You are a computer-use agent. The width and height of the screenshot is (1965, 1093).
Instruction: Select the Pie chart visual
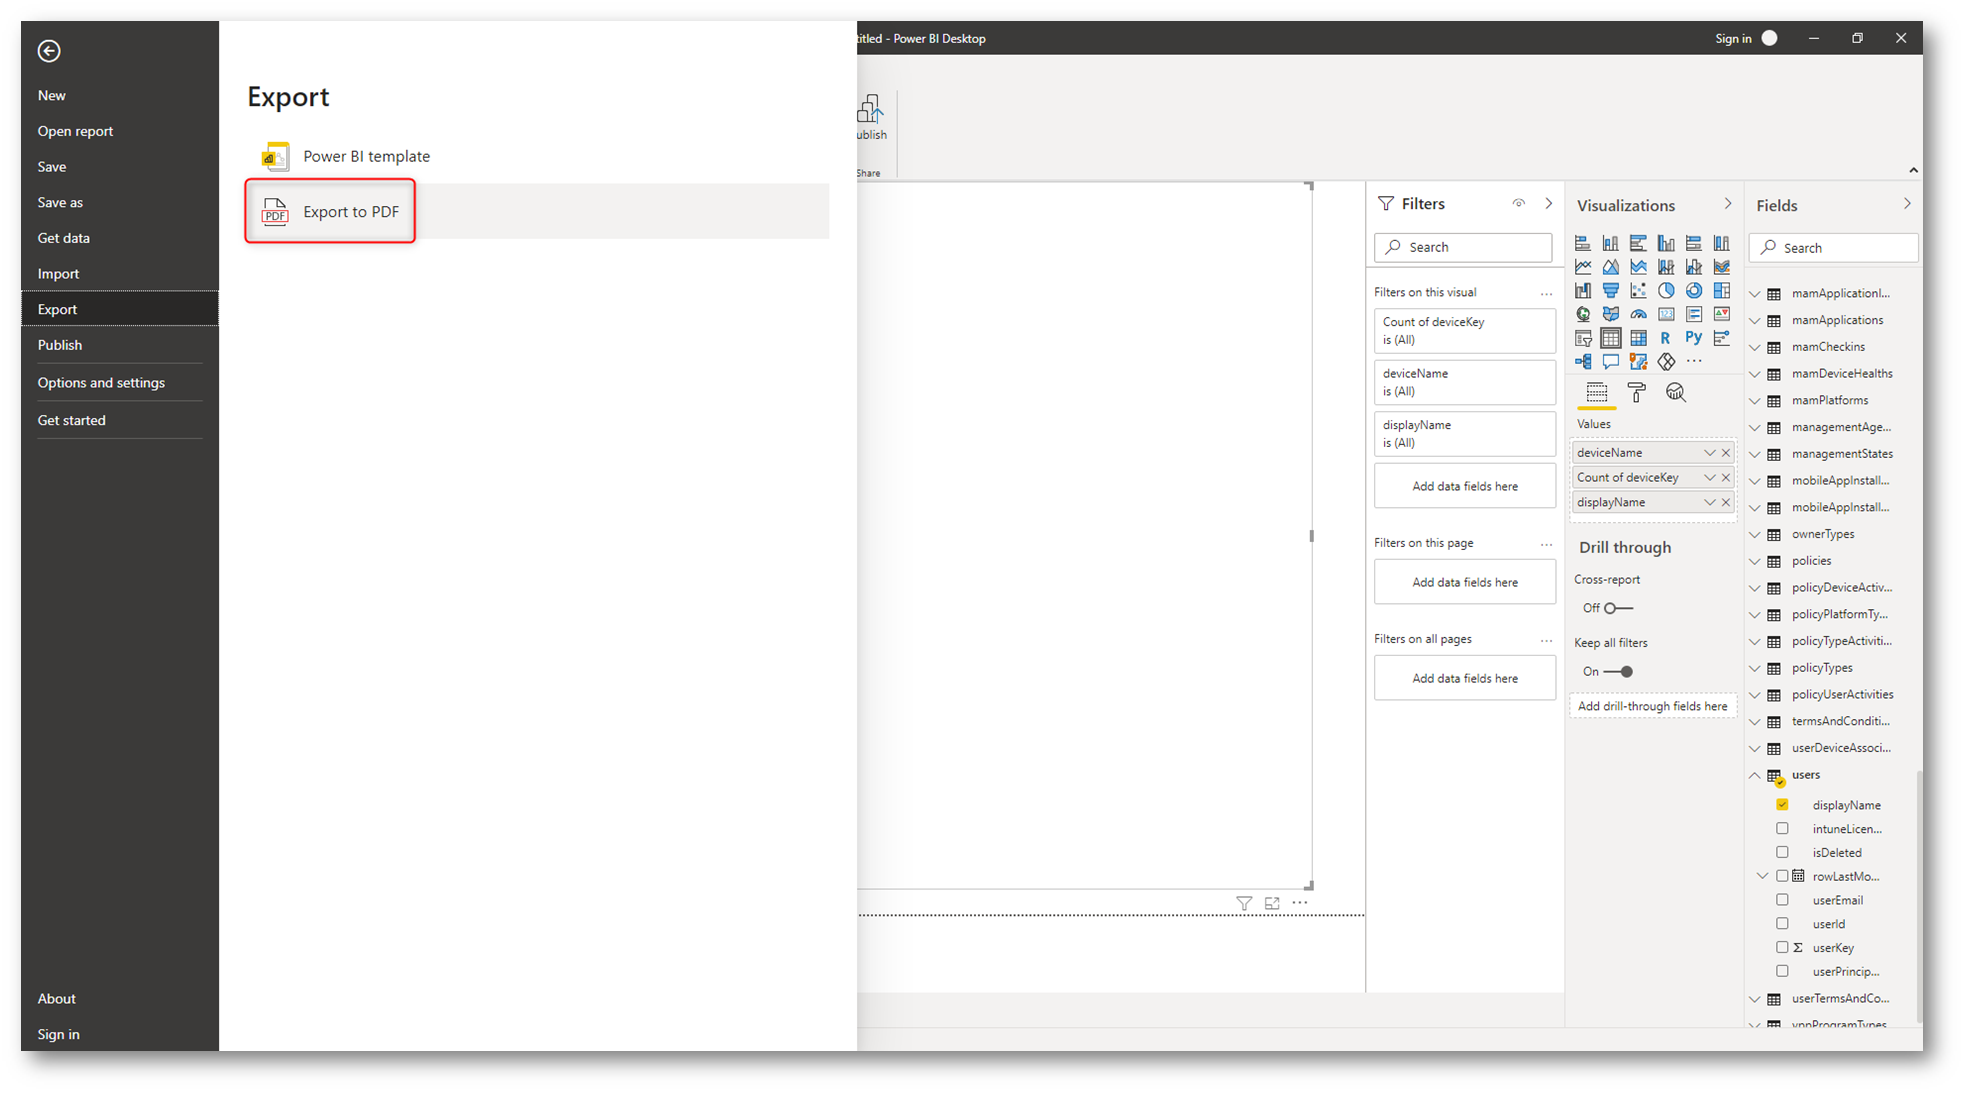click(1666, 291)
